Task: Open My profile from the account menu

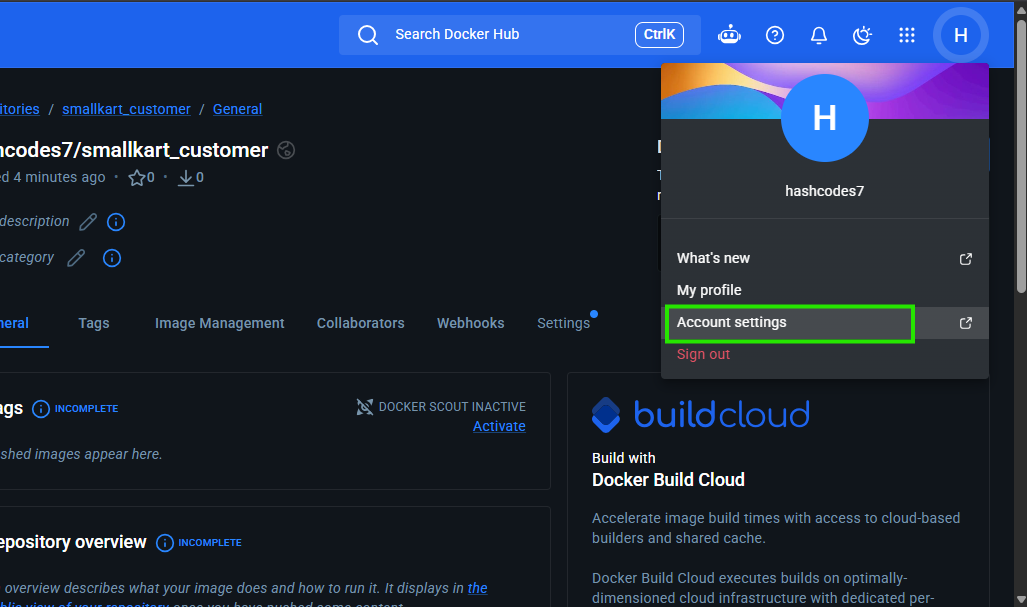Action: click(x=825, y=290)
